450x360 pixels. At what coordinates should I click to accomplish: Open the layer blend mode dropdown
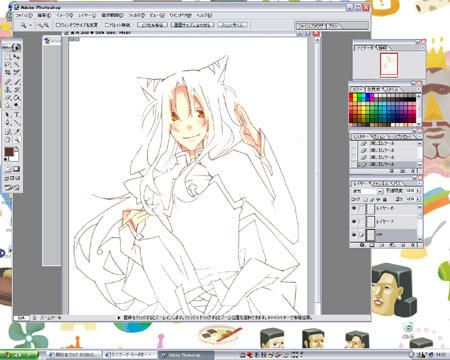380,191
